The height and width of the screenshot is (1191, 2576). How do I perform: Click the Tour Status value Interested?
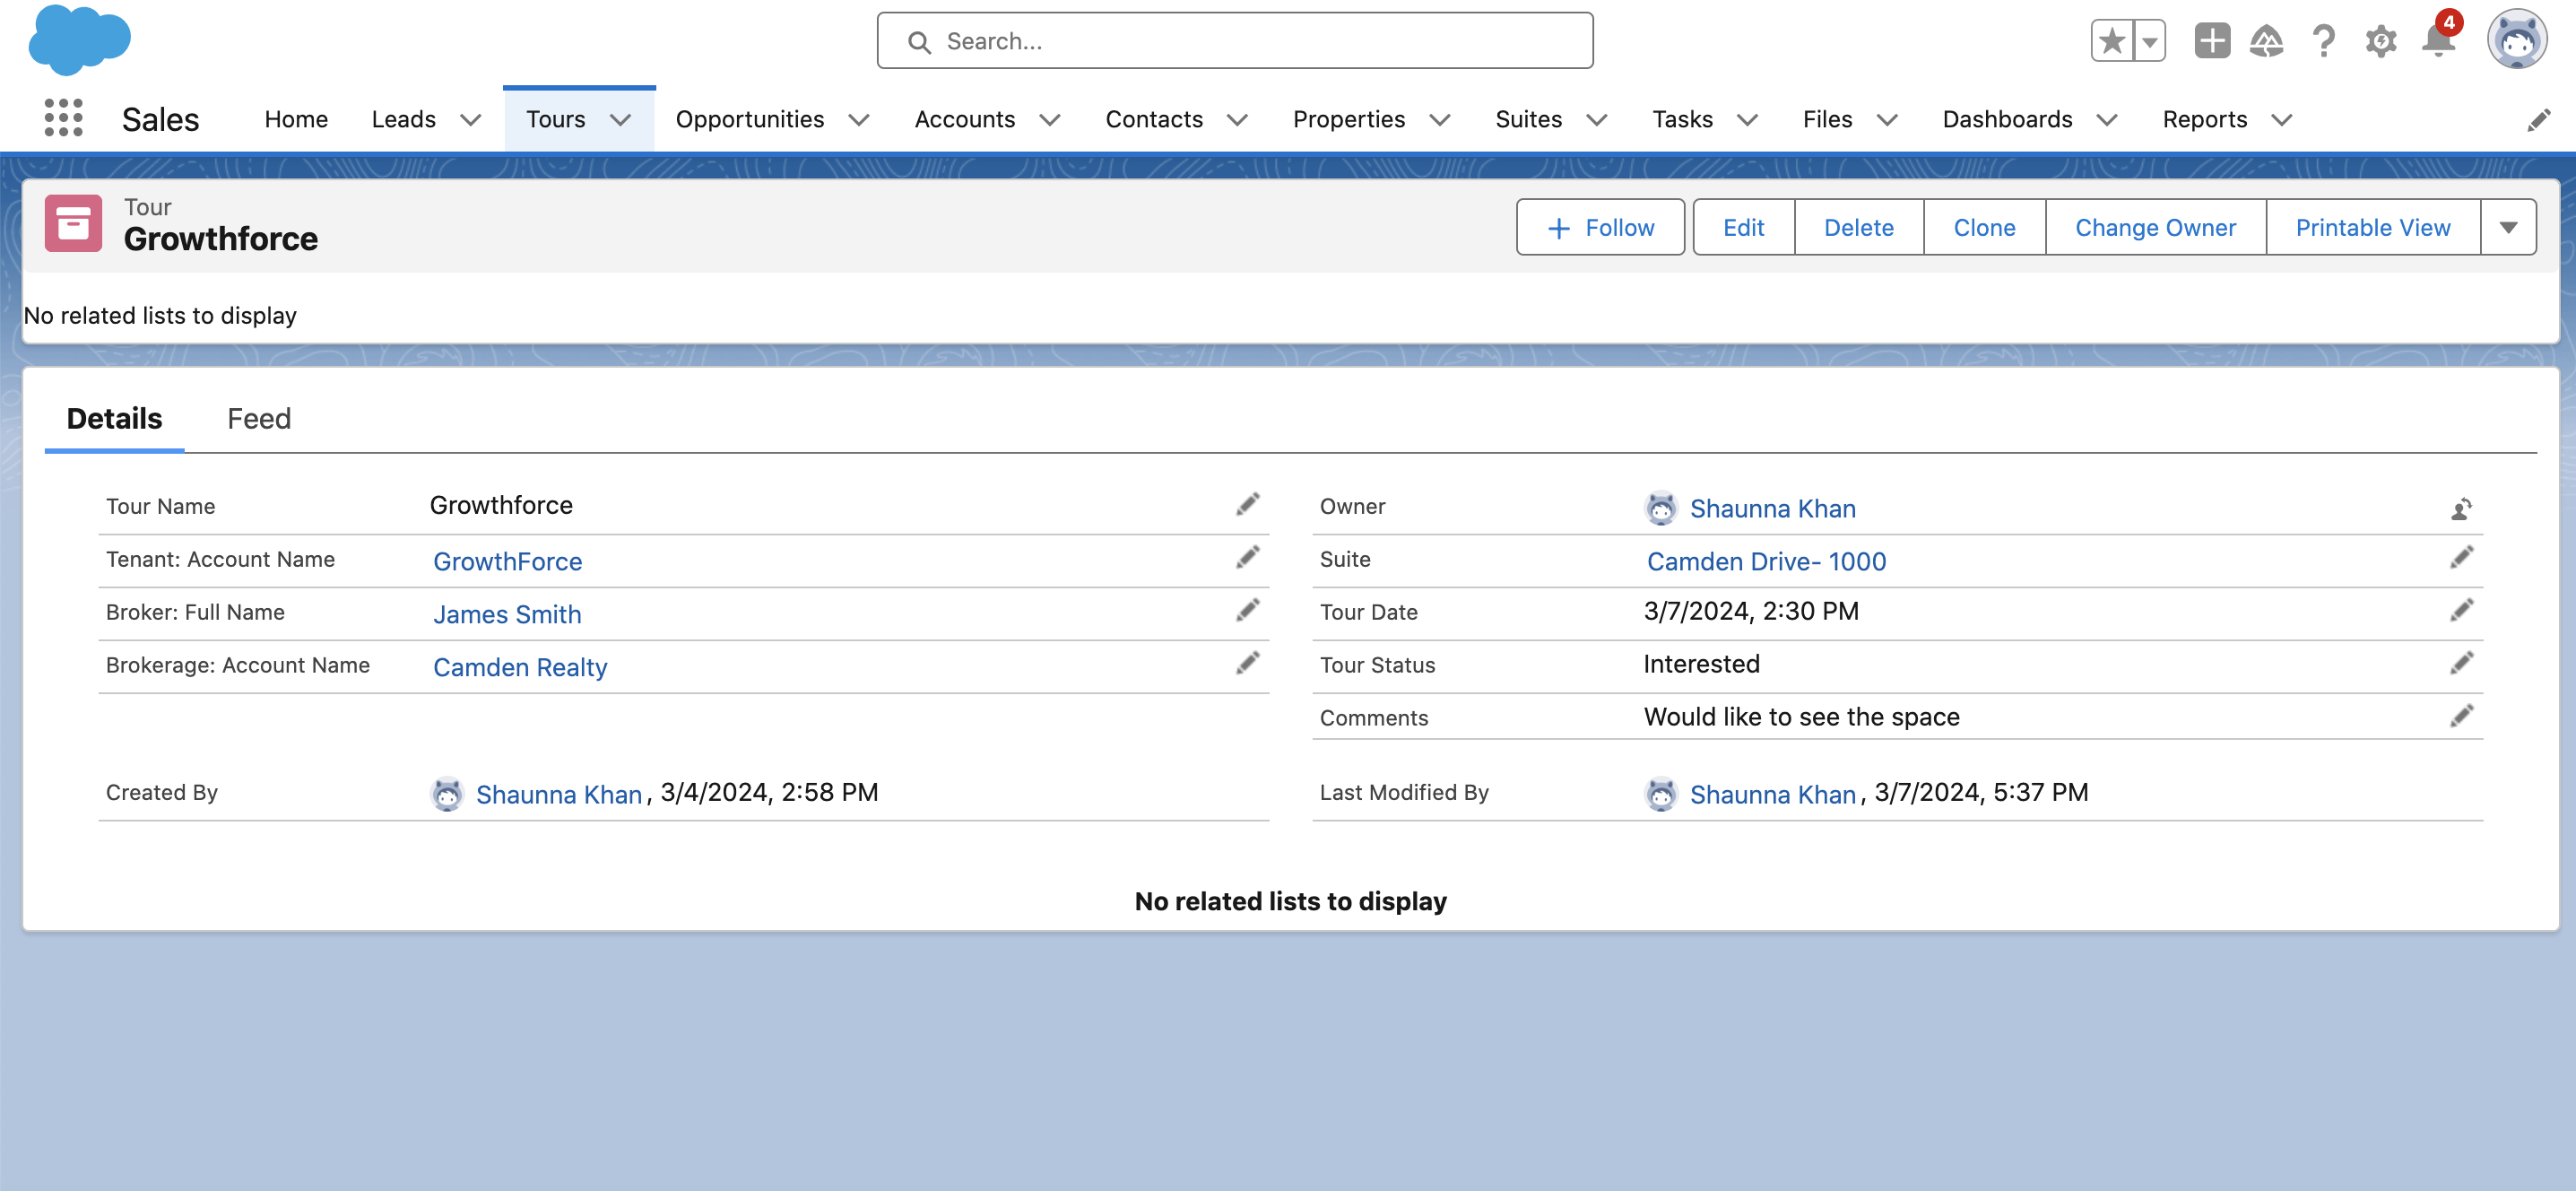[x=1701, y=663]
